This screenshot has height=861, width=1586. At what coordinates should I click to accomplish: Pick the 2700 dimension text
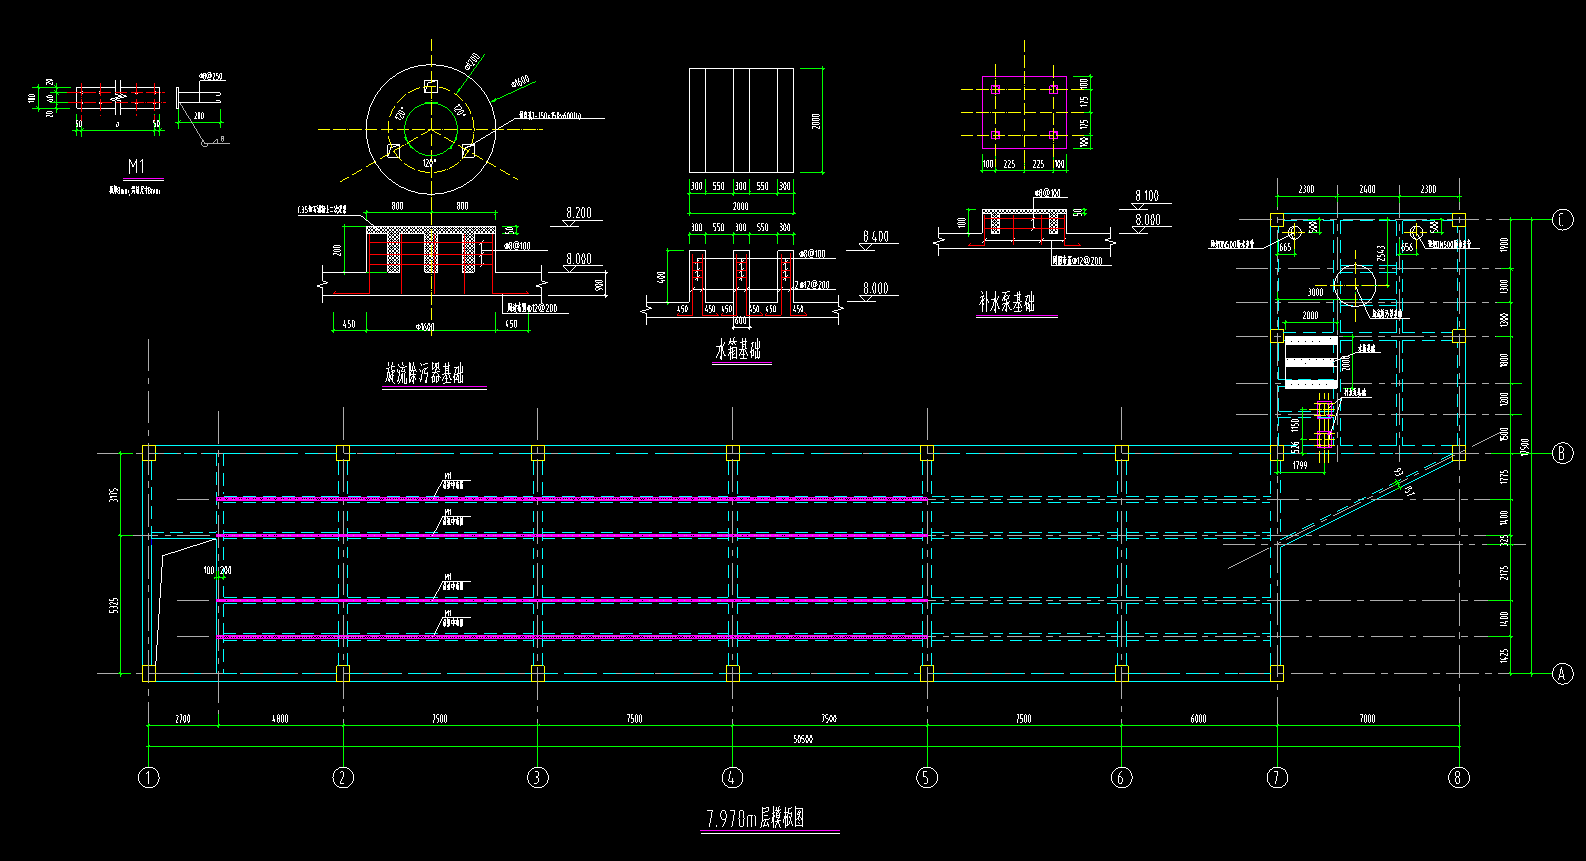coord(183,718)
